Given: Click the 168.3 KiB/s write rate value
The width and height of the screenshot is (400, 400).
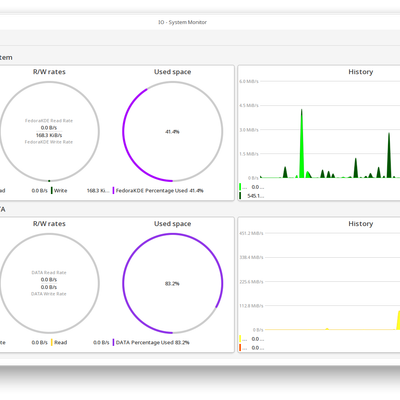Looking at the screenshot, I should pyautogui.click(x=49, y=135).
